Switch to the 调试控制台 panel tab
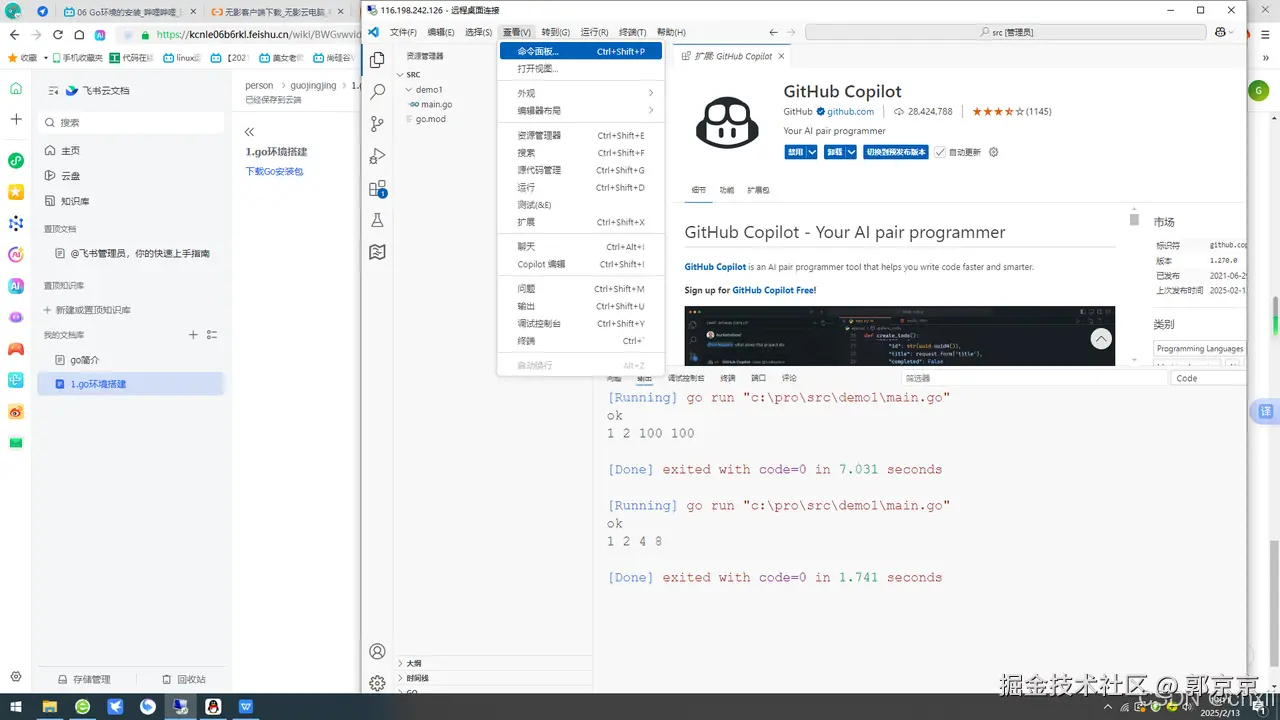1280x720 pixels. [x=686, y=378]
